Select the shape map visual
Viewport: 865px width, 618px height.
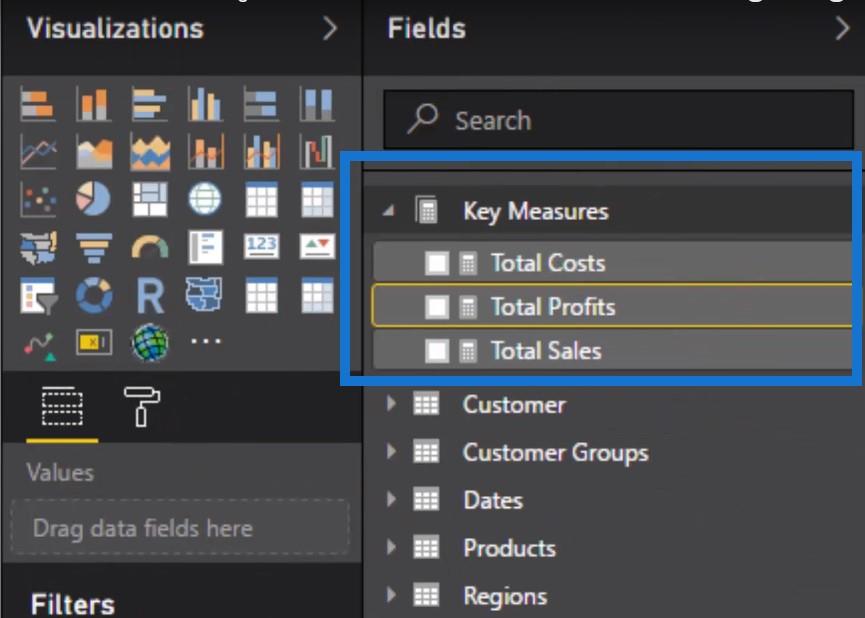coord(205,295)
